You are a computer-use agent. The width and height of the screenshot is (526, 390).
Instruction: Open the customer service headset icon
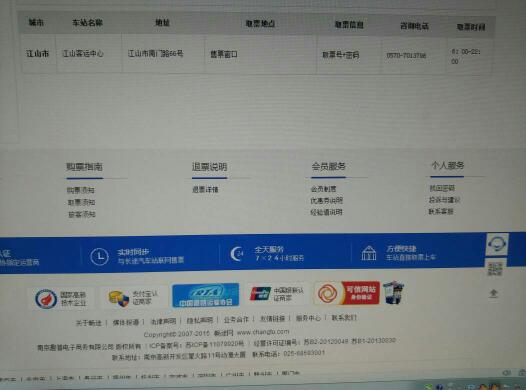coord(497,244)
